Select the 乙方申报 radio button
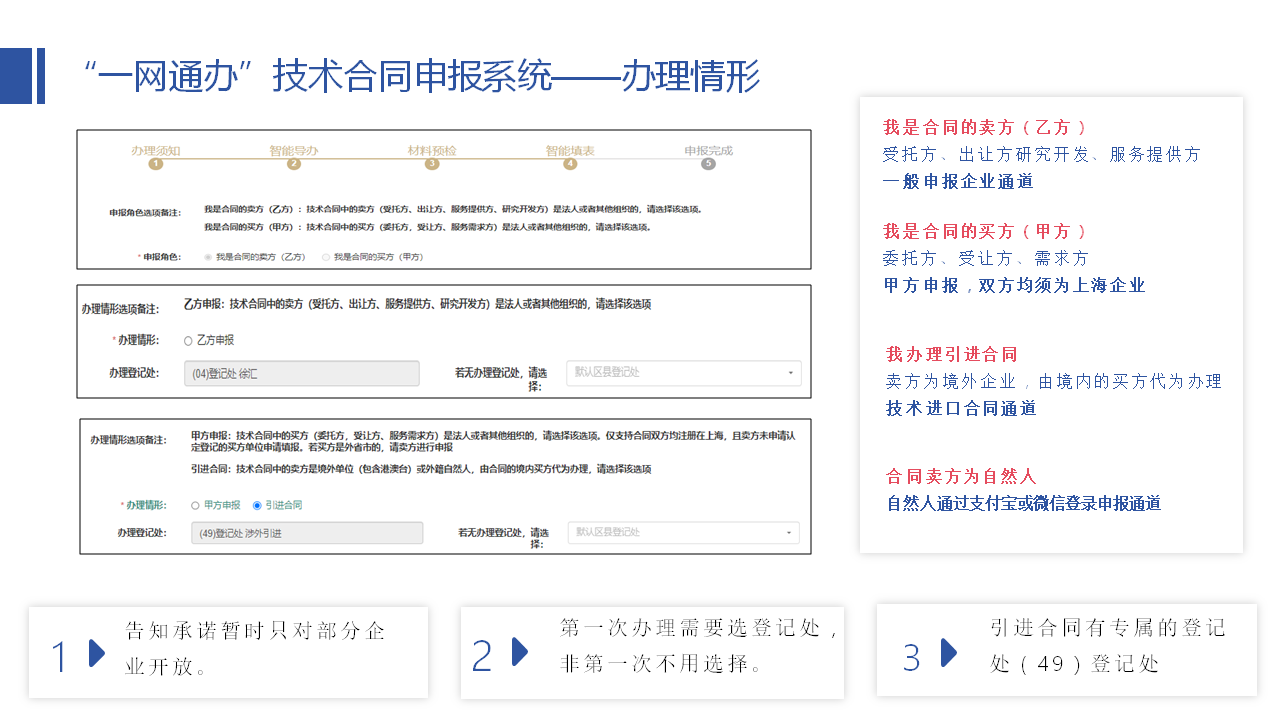Viewport: 1280px width, 720px height. (x=188, y=341)
